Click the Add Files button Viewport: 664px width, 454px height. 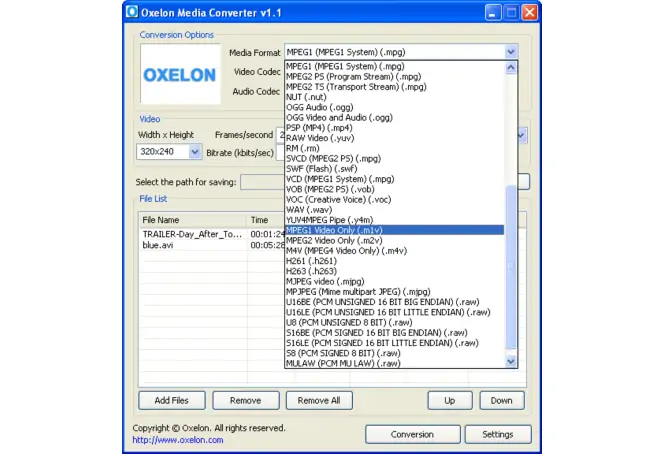[x=172, y=400]
